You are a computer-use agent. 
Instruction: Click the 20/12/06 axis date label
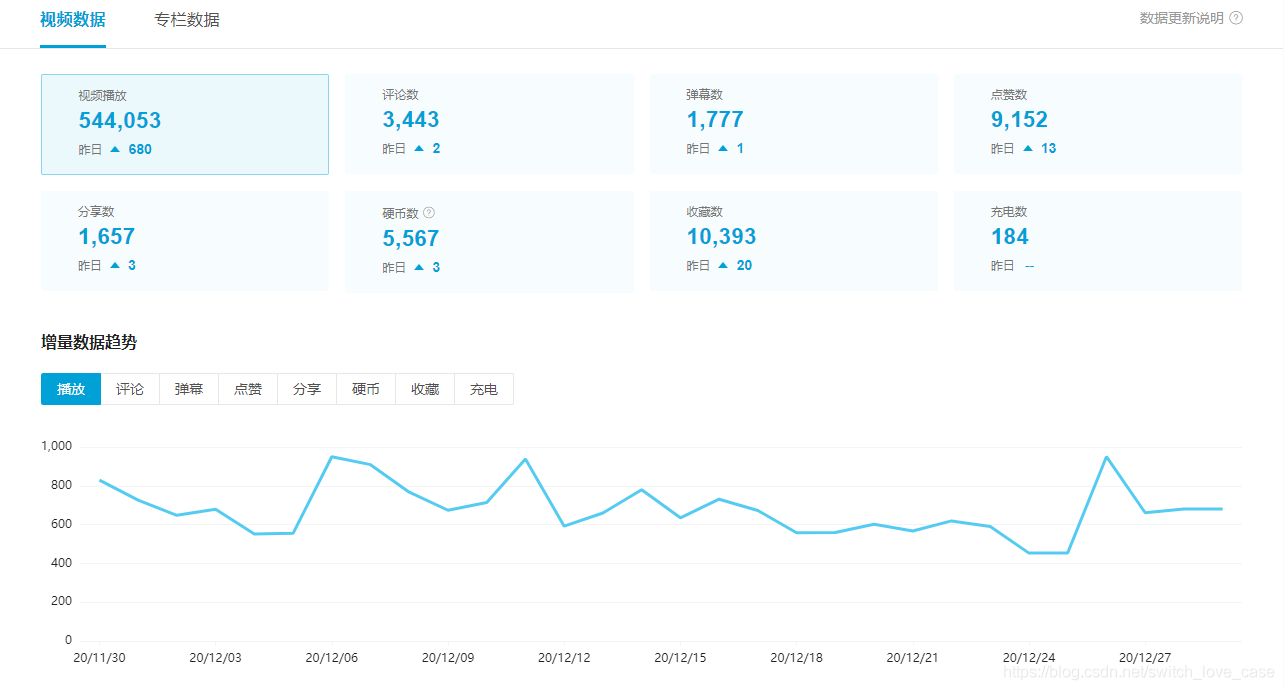(331, 658)
